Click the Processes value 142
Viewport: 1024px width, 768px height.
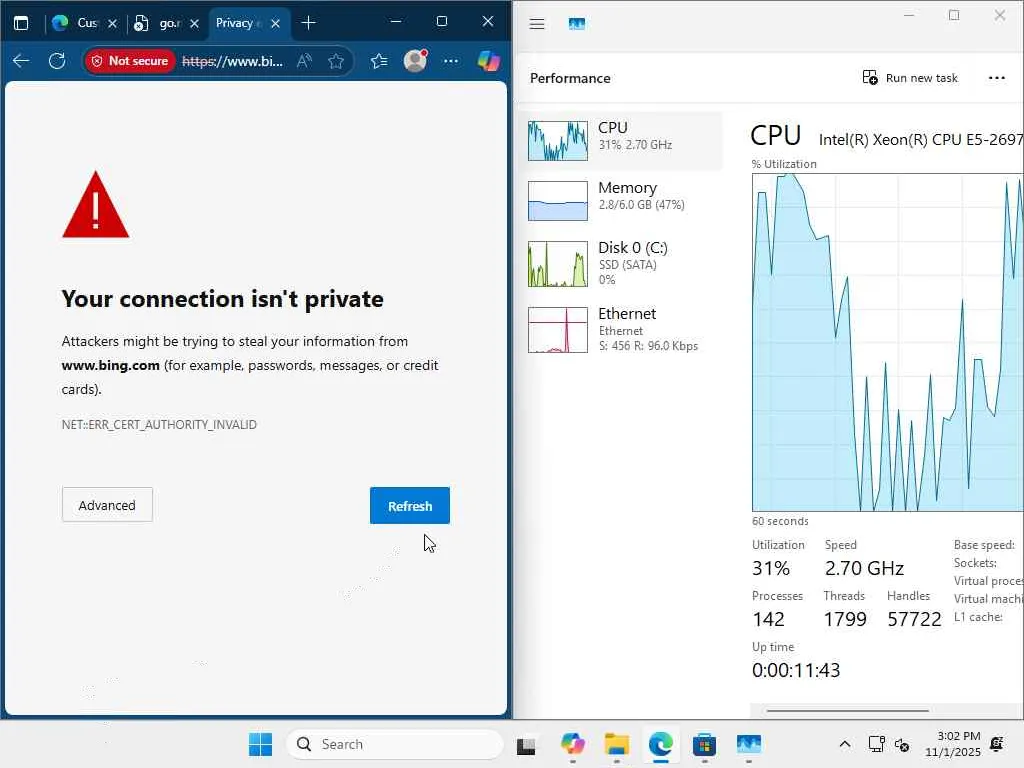tap(768, 619)
